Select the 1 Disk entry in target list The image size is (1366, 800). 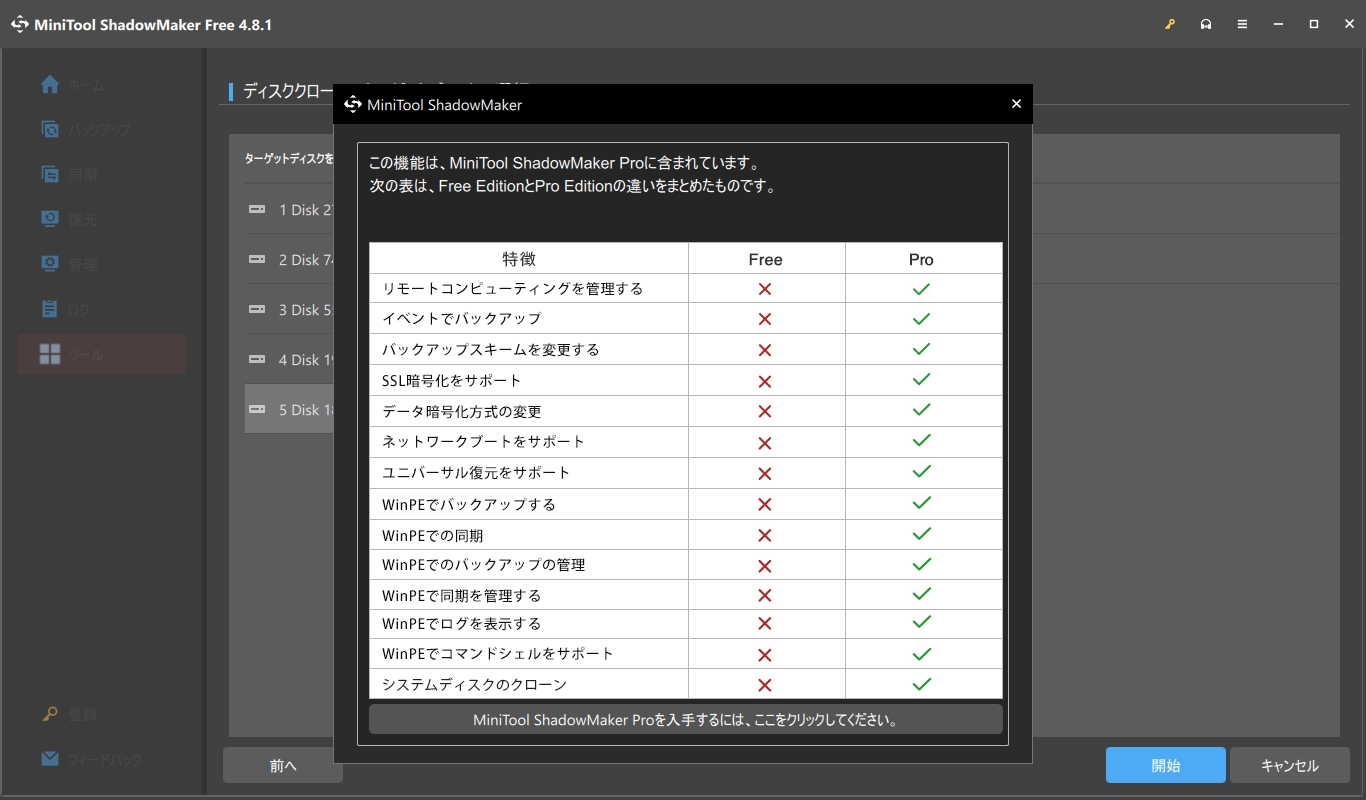tap(289, 210)
